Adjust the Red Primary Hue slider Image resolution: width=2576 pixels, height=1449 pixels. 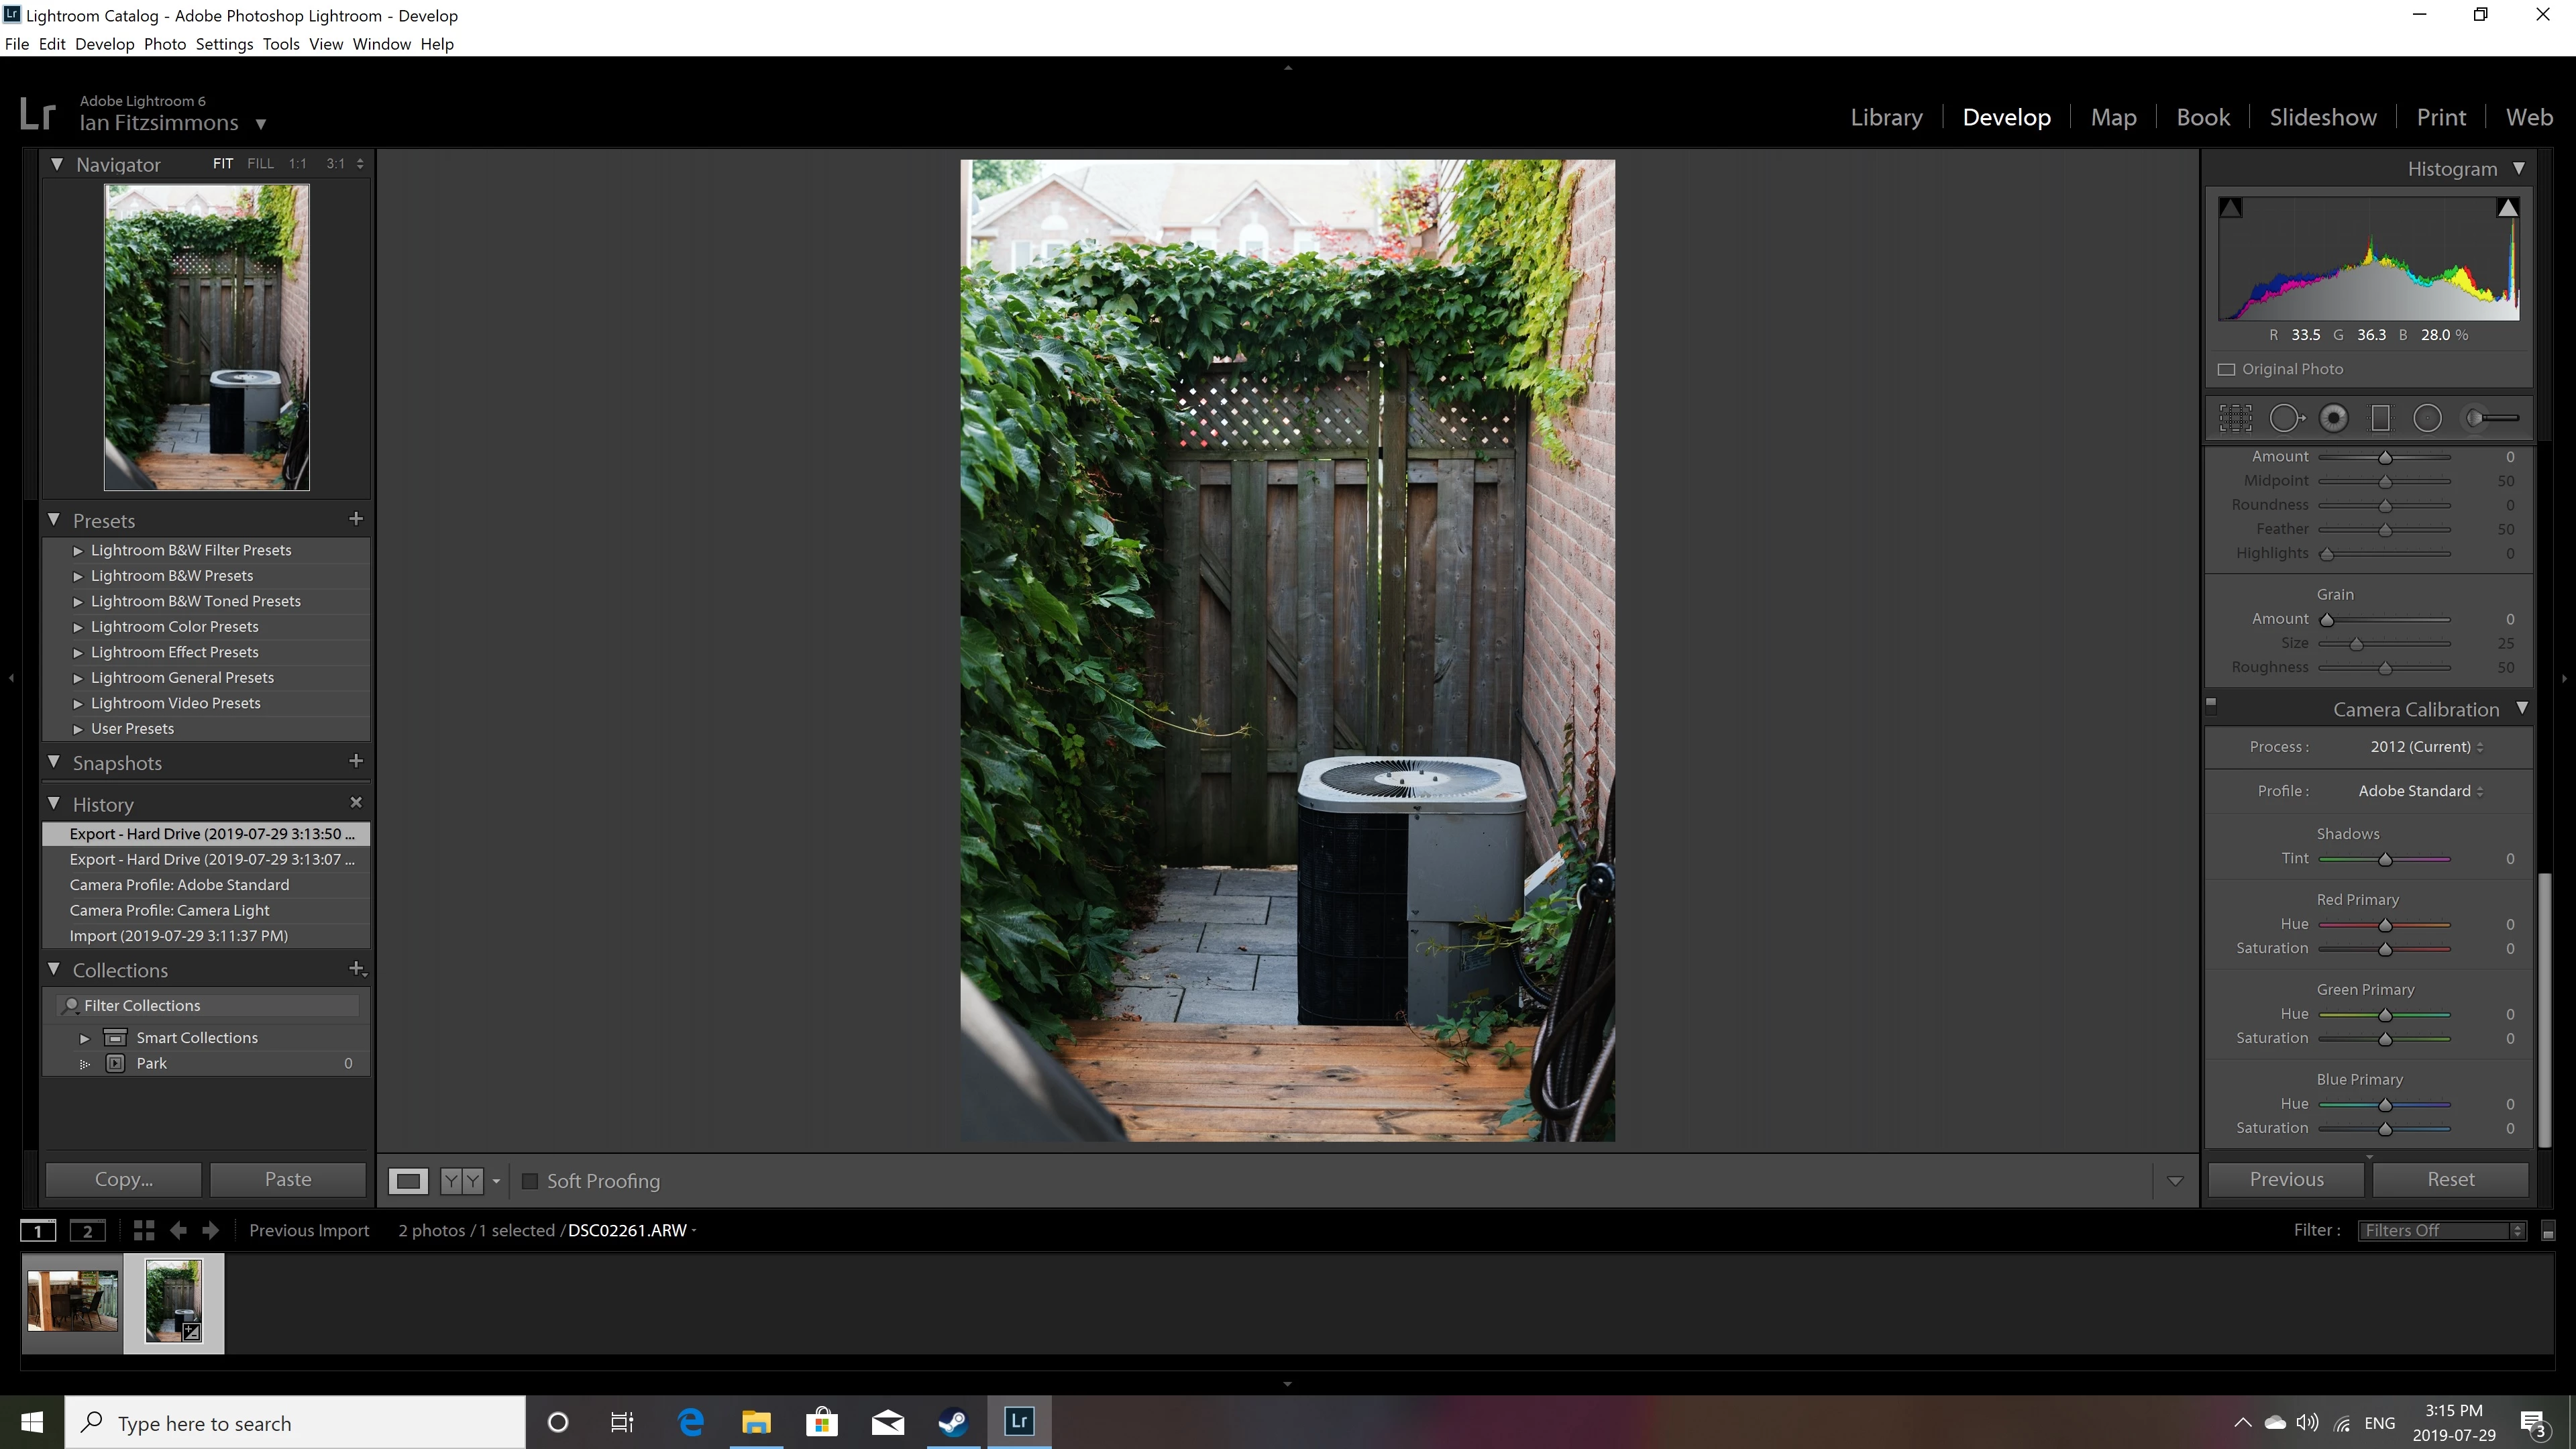tap(2385, 925)
